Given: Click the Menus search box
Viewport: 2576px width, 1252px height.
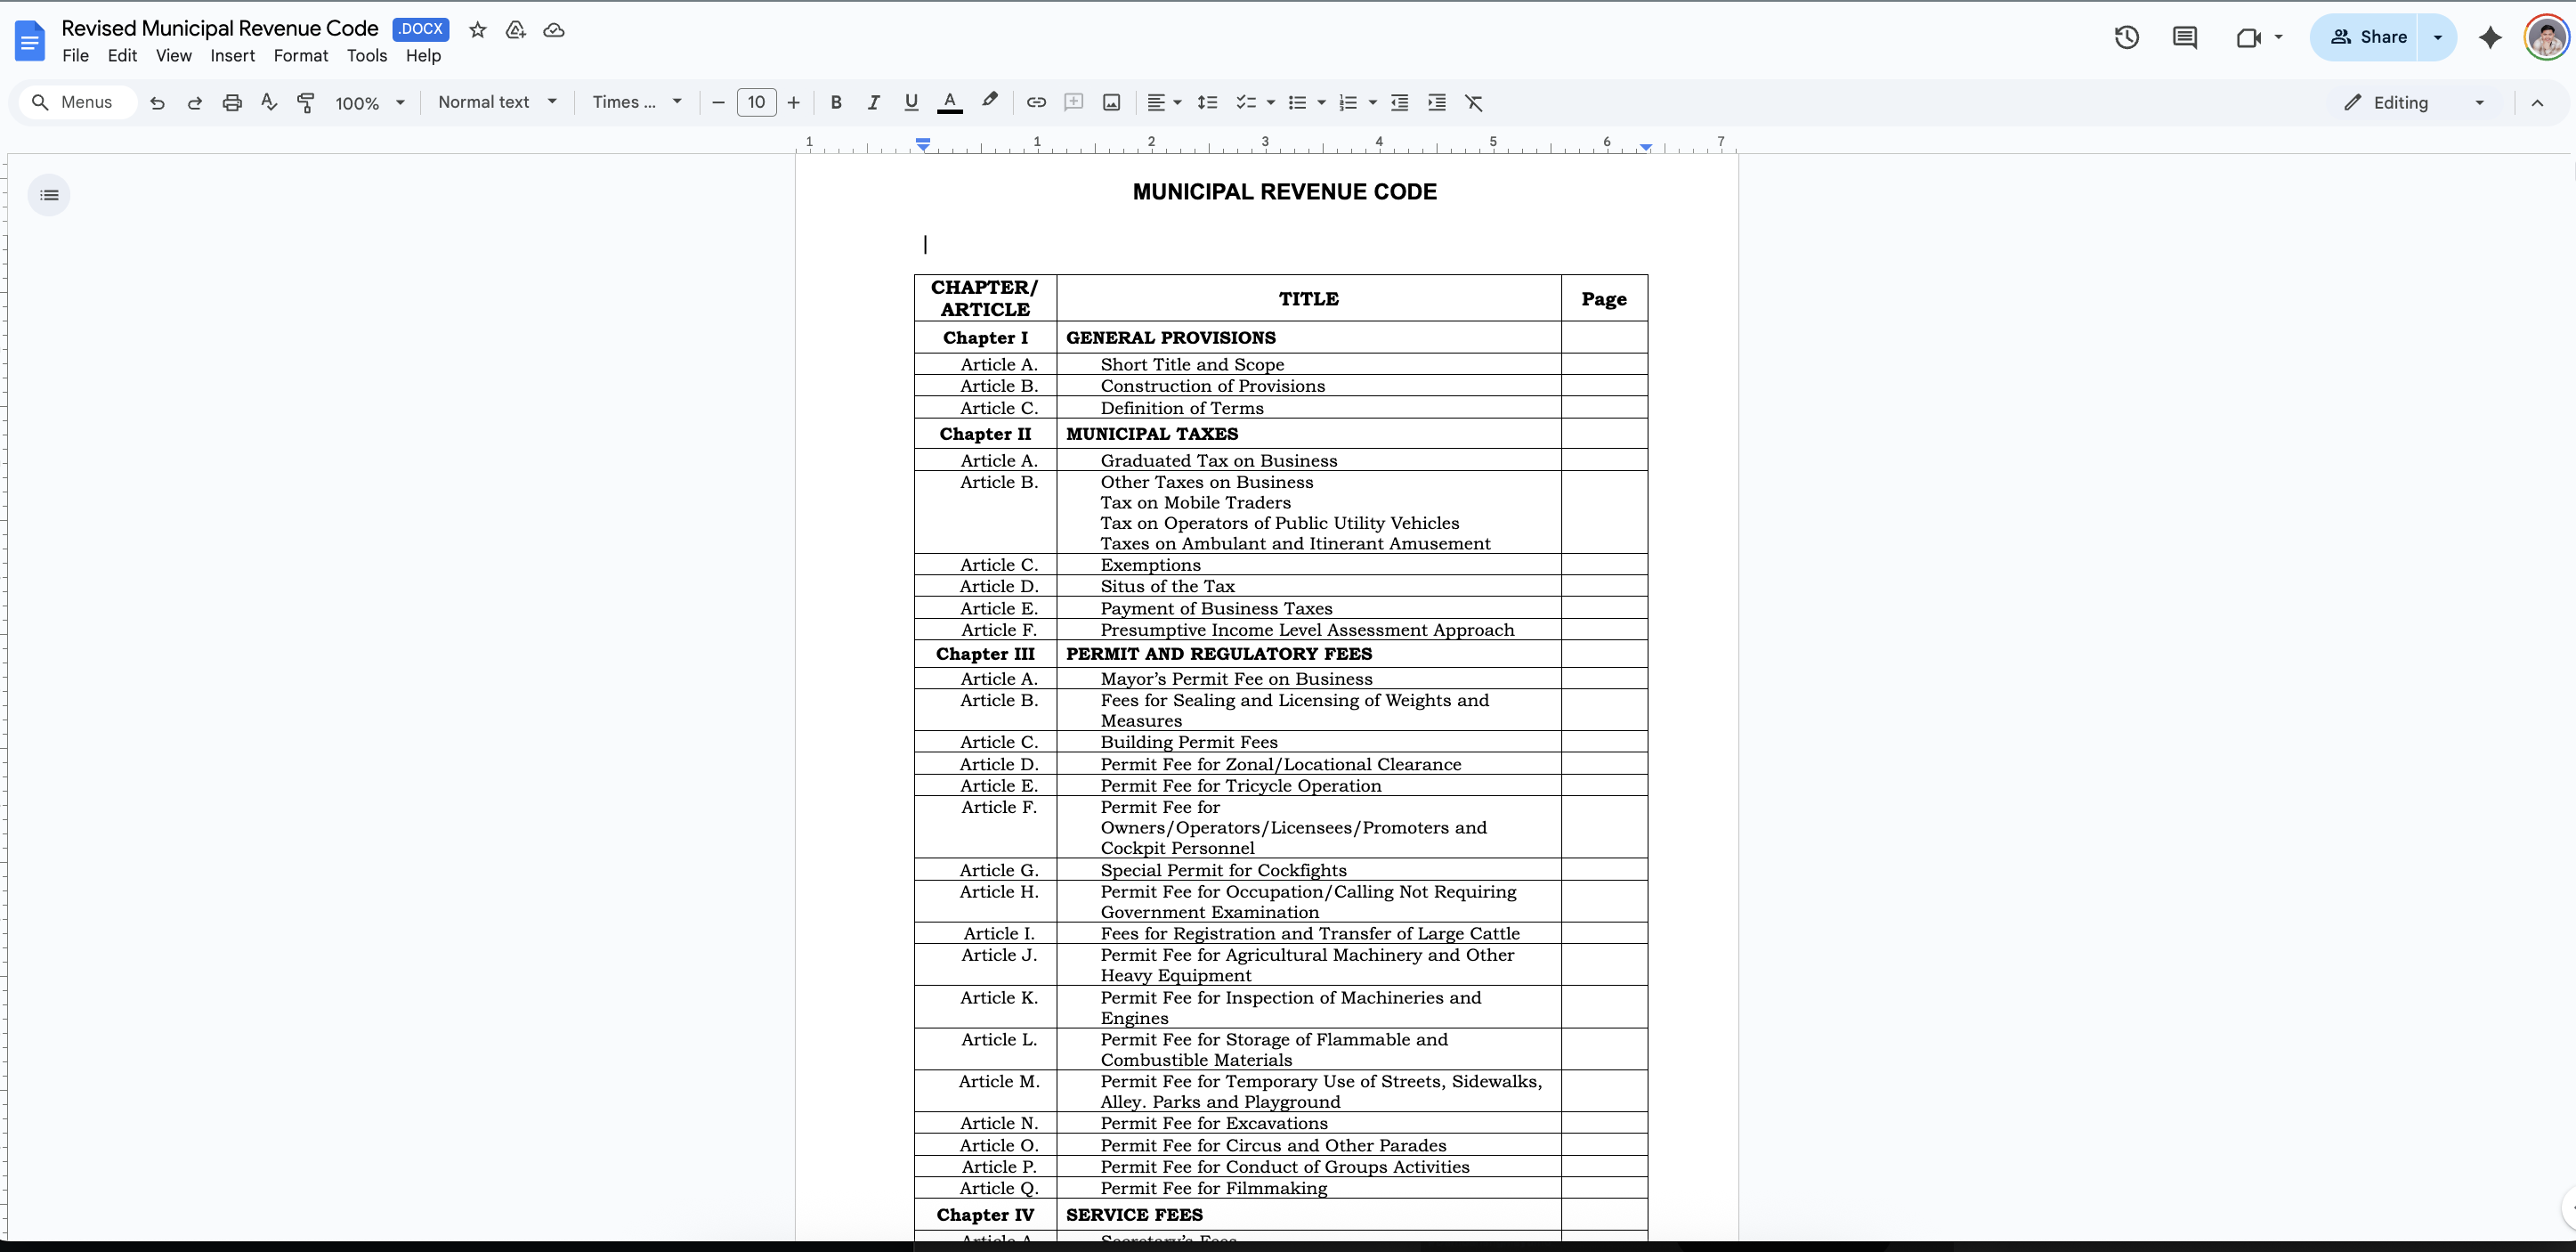Looking at the screenshot, I should (77, 102).
